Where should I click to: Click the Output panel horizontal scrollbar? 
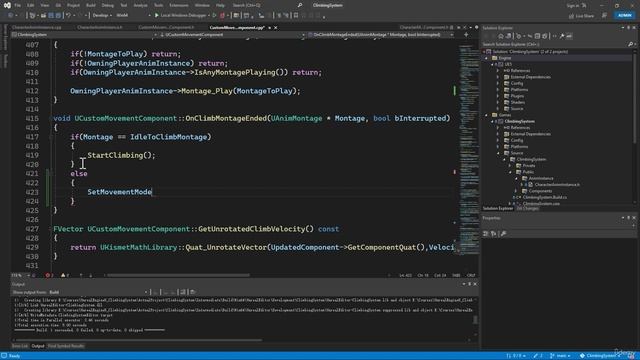139,340
